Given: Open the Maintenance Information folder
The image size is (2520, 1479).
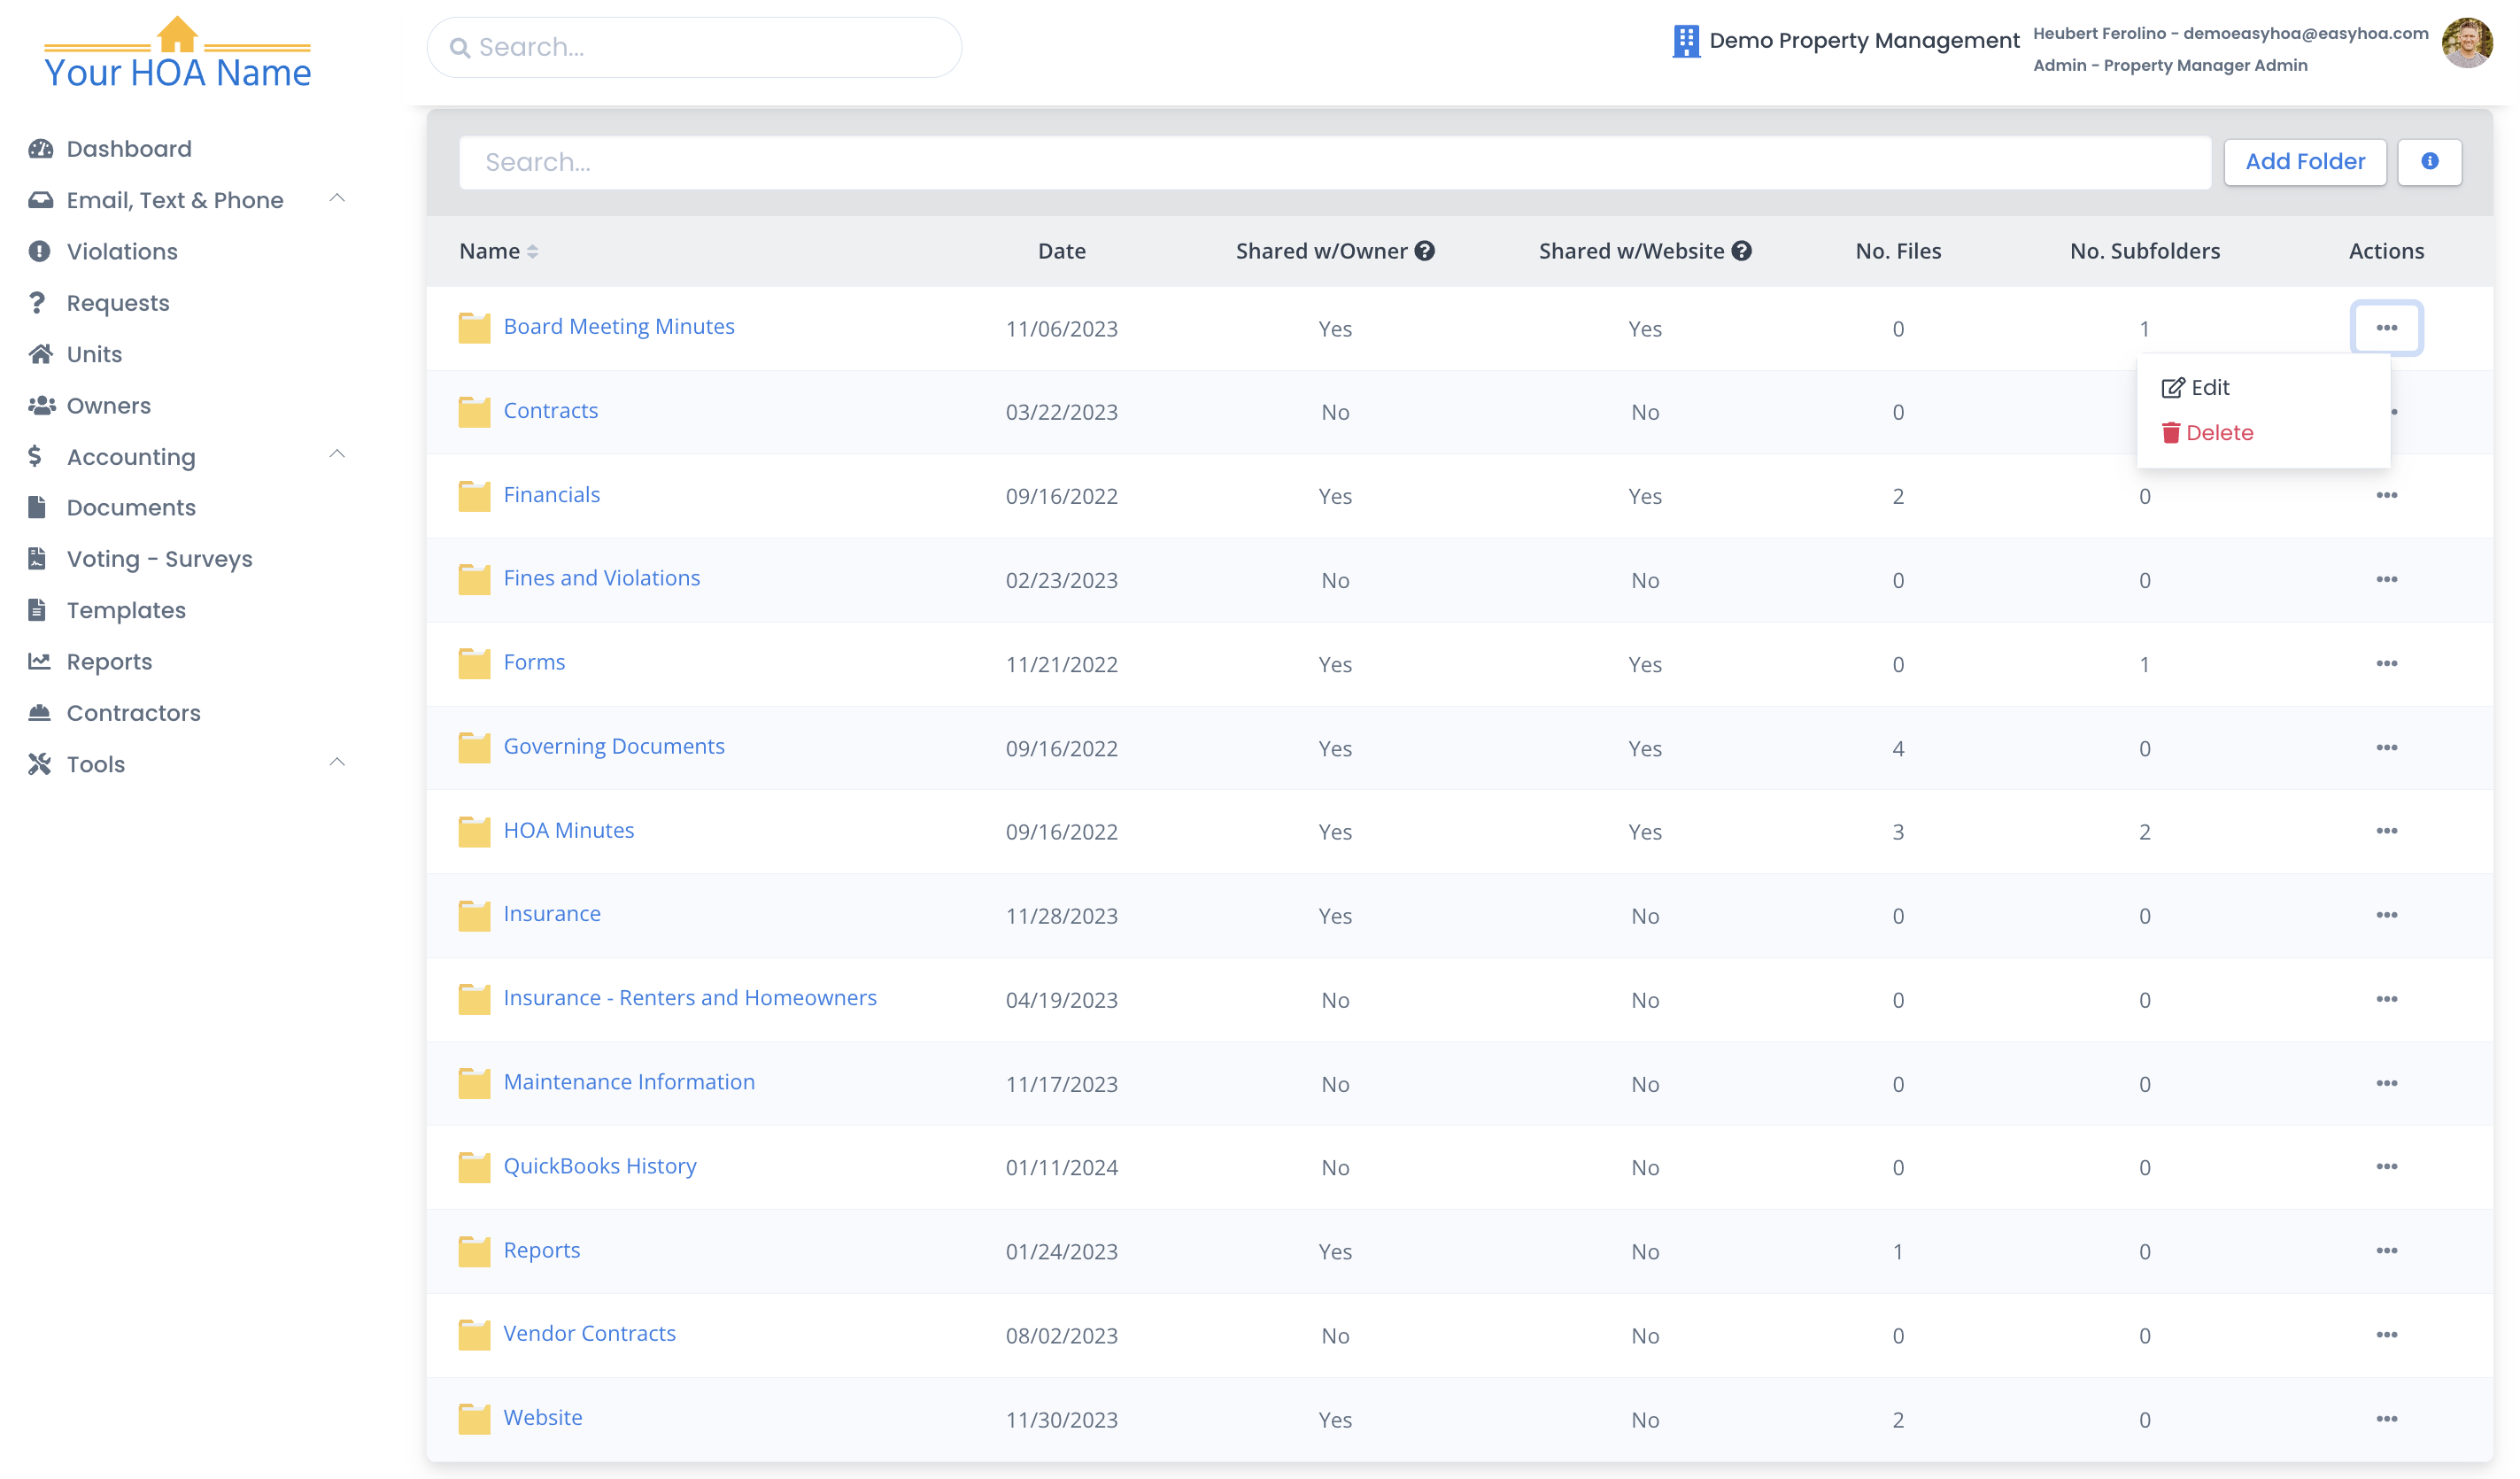Looking at the screenshot, I should (x=628, y=1082).
